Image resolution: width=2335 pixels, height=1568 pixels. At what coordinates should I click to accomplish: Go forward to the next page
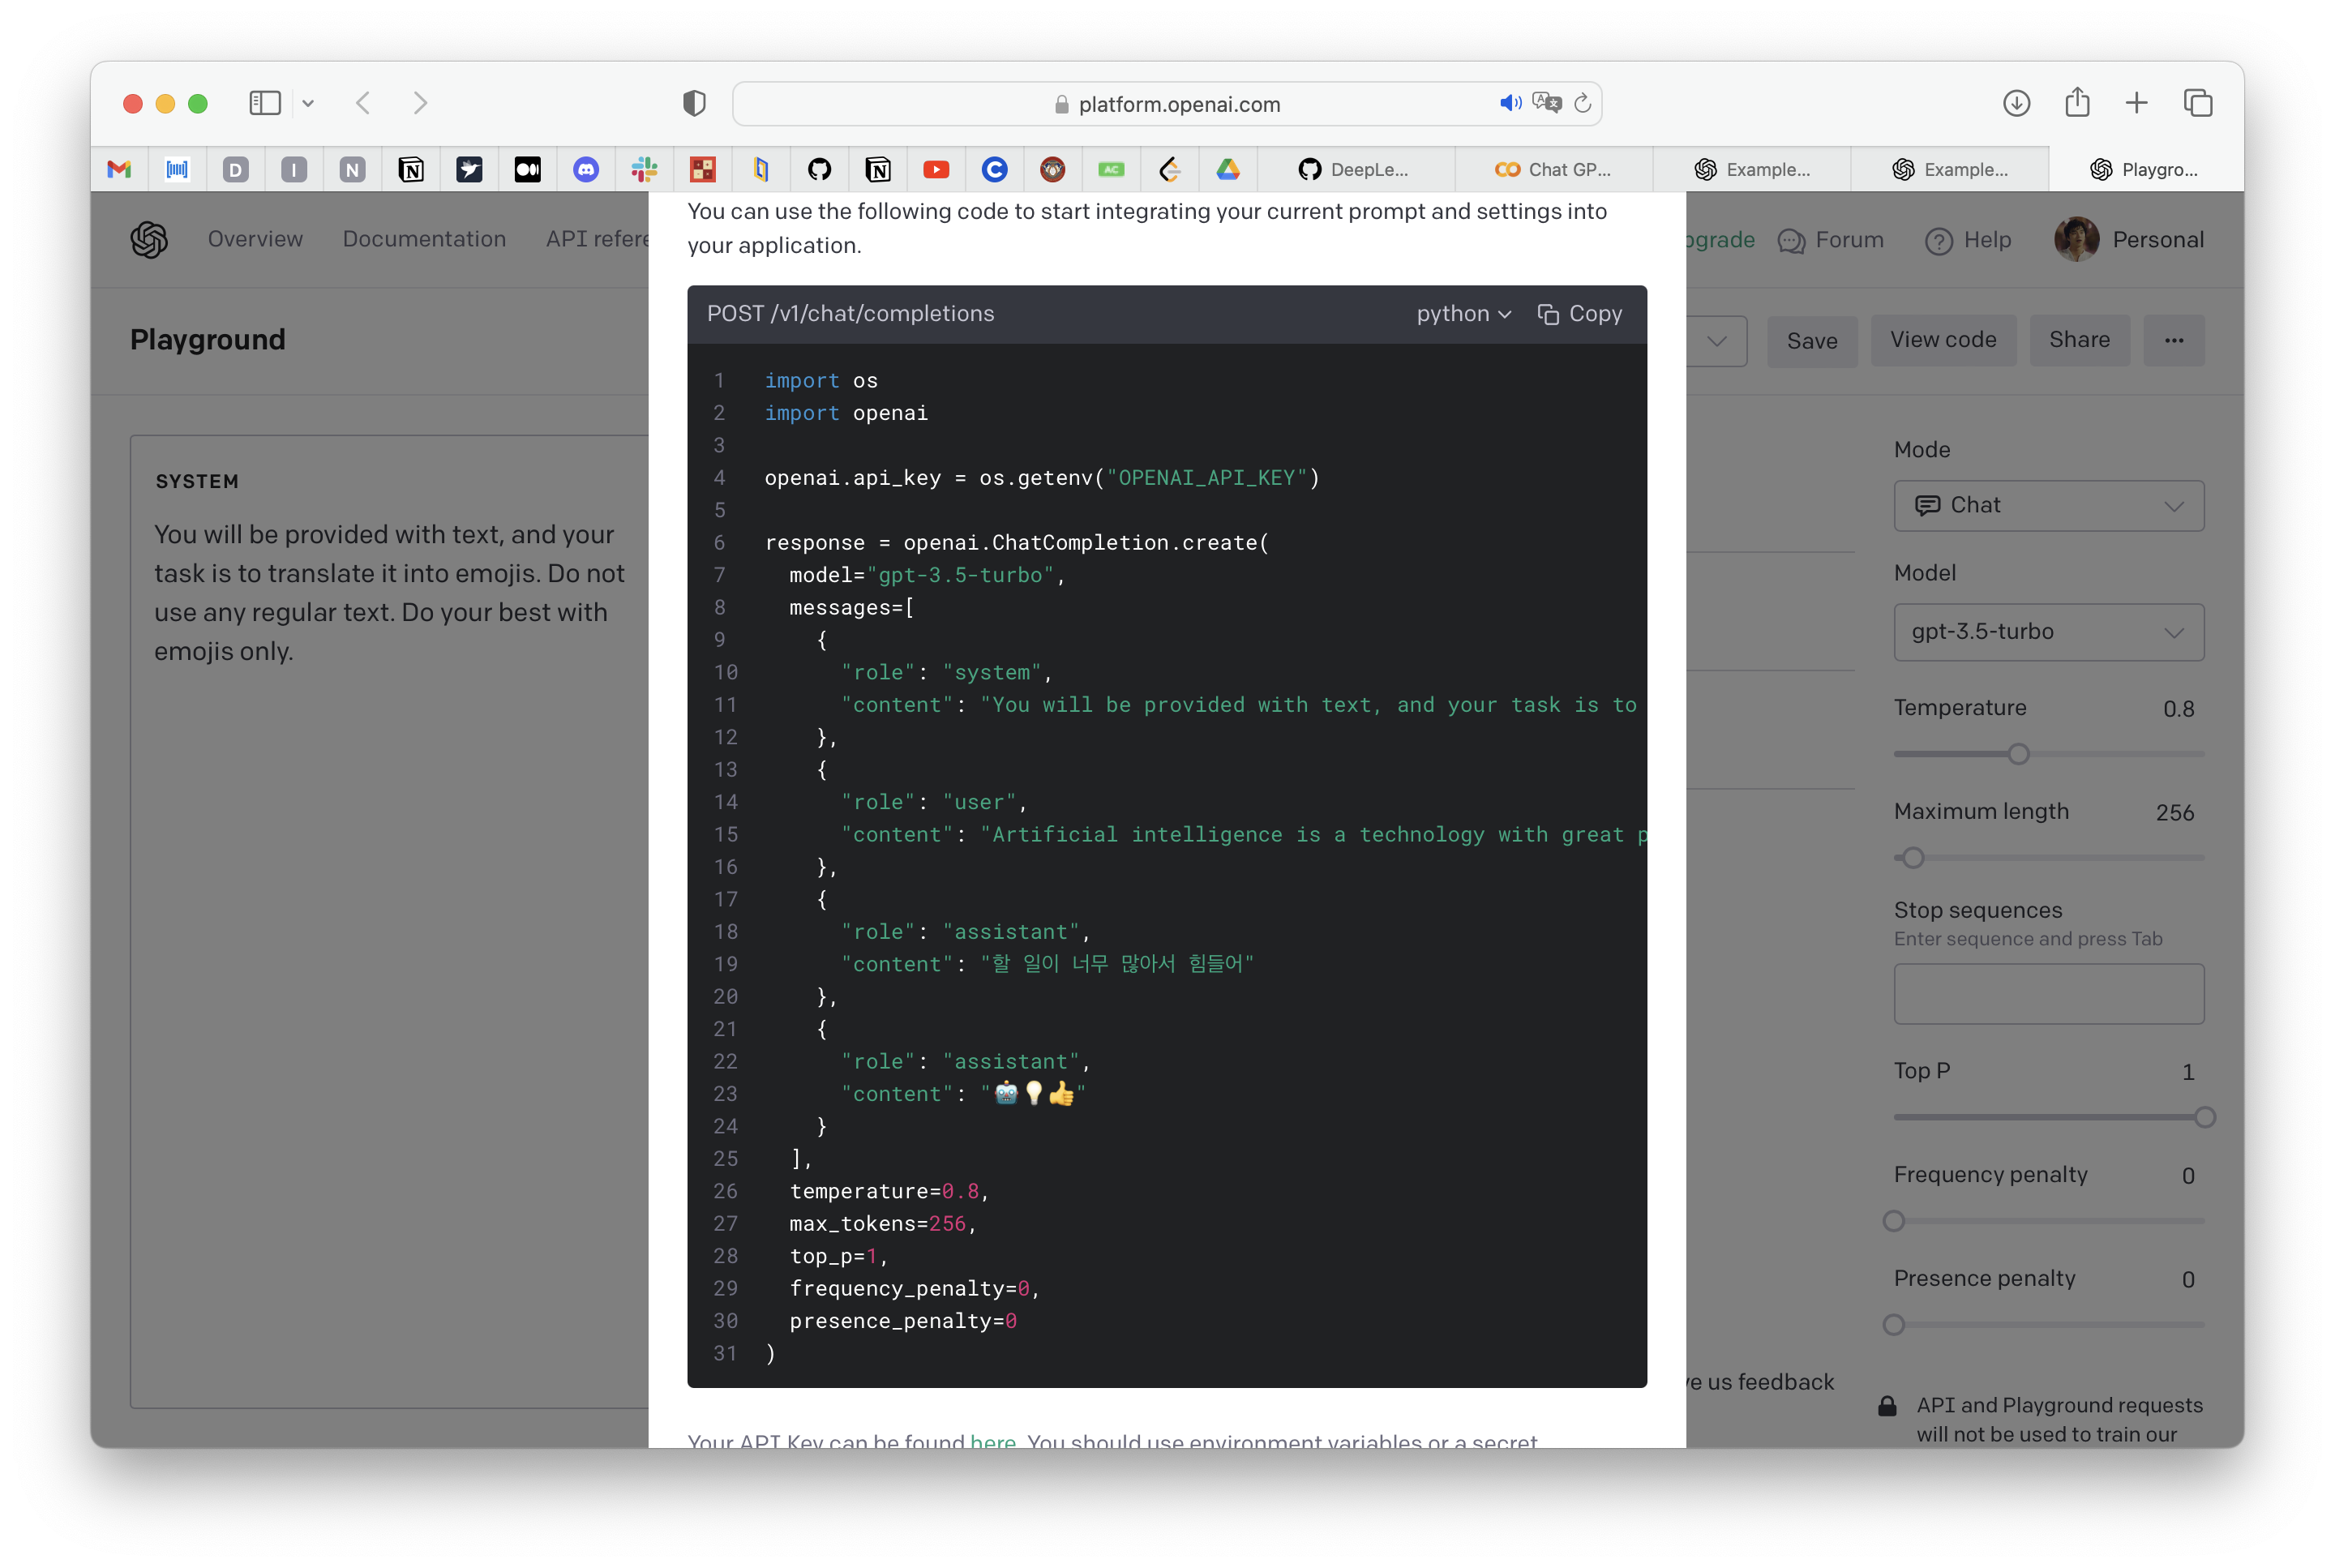click(x=420, y=103)
